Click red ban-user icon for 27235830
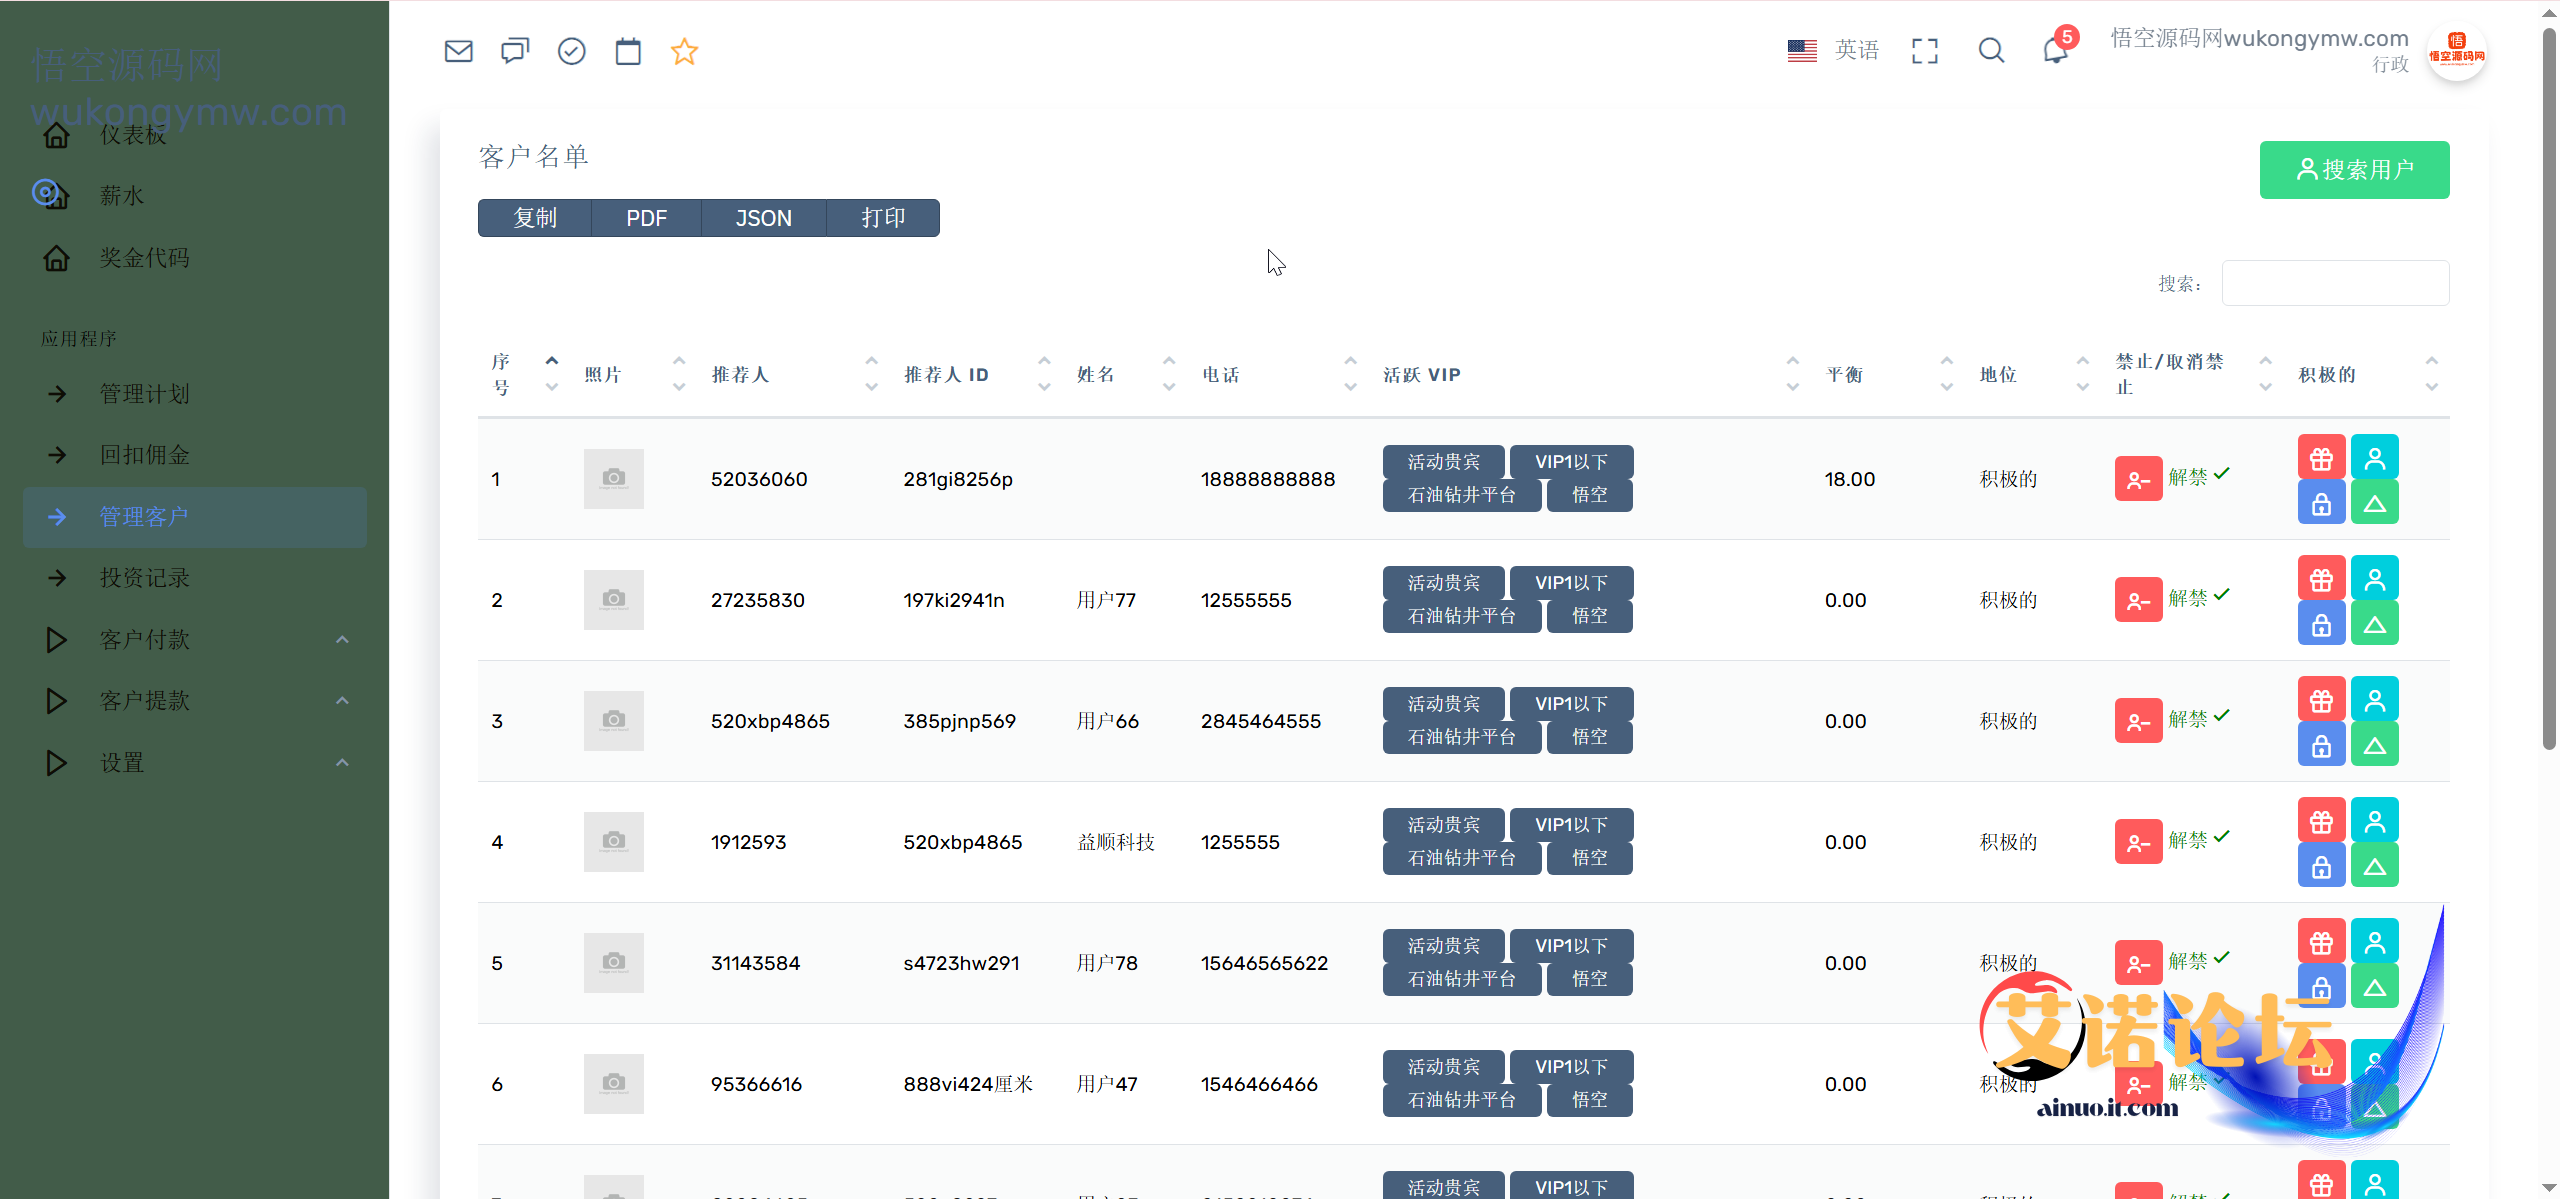Image resolution: width=2560 pixels, height=1199 pixels. click(x=2138, y=600)
